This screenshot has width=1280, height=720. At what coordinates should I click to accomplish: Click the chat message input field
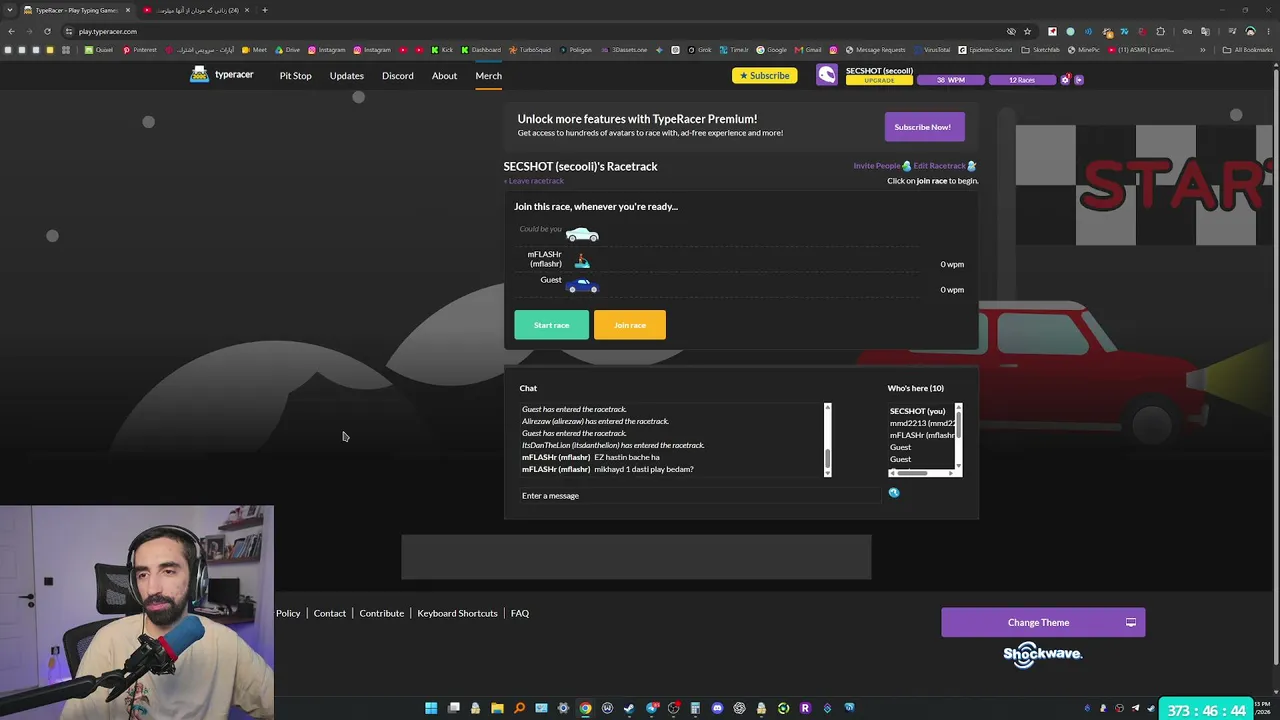pos(700,496)
